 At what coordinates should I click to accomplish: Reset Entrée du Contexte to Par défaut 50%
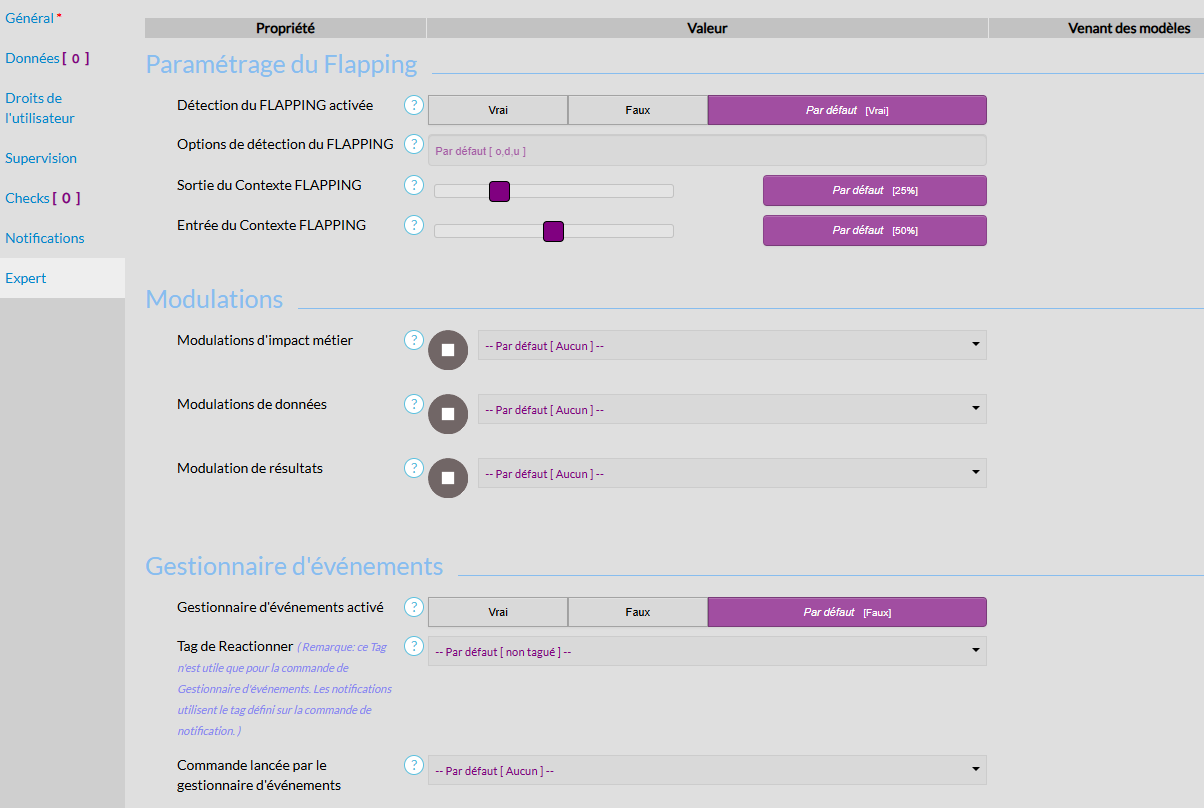pos(874,230)
